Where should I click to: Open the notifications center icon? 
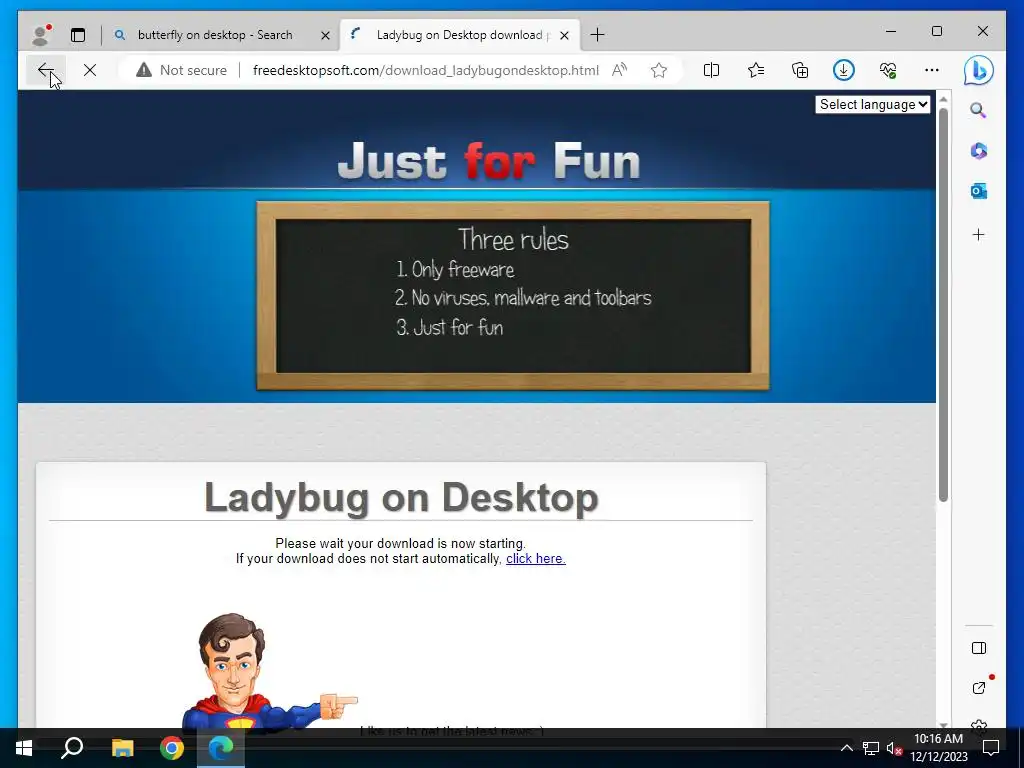[991, 748]
